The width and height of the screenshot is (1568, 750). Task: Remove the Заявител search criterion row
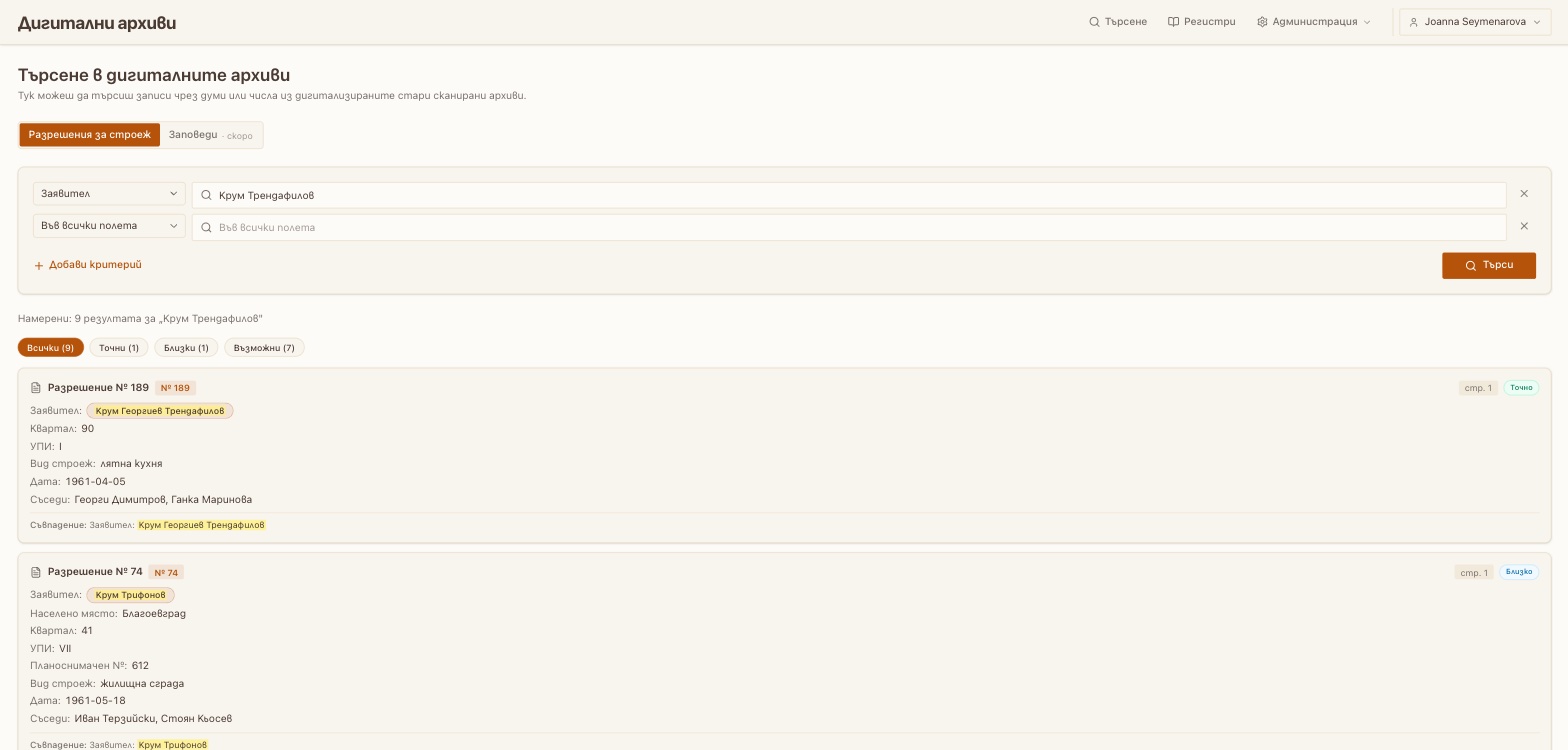click(x=1524, y=194)
